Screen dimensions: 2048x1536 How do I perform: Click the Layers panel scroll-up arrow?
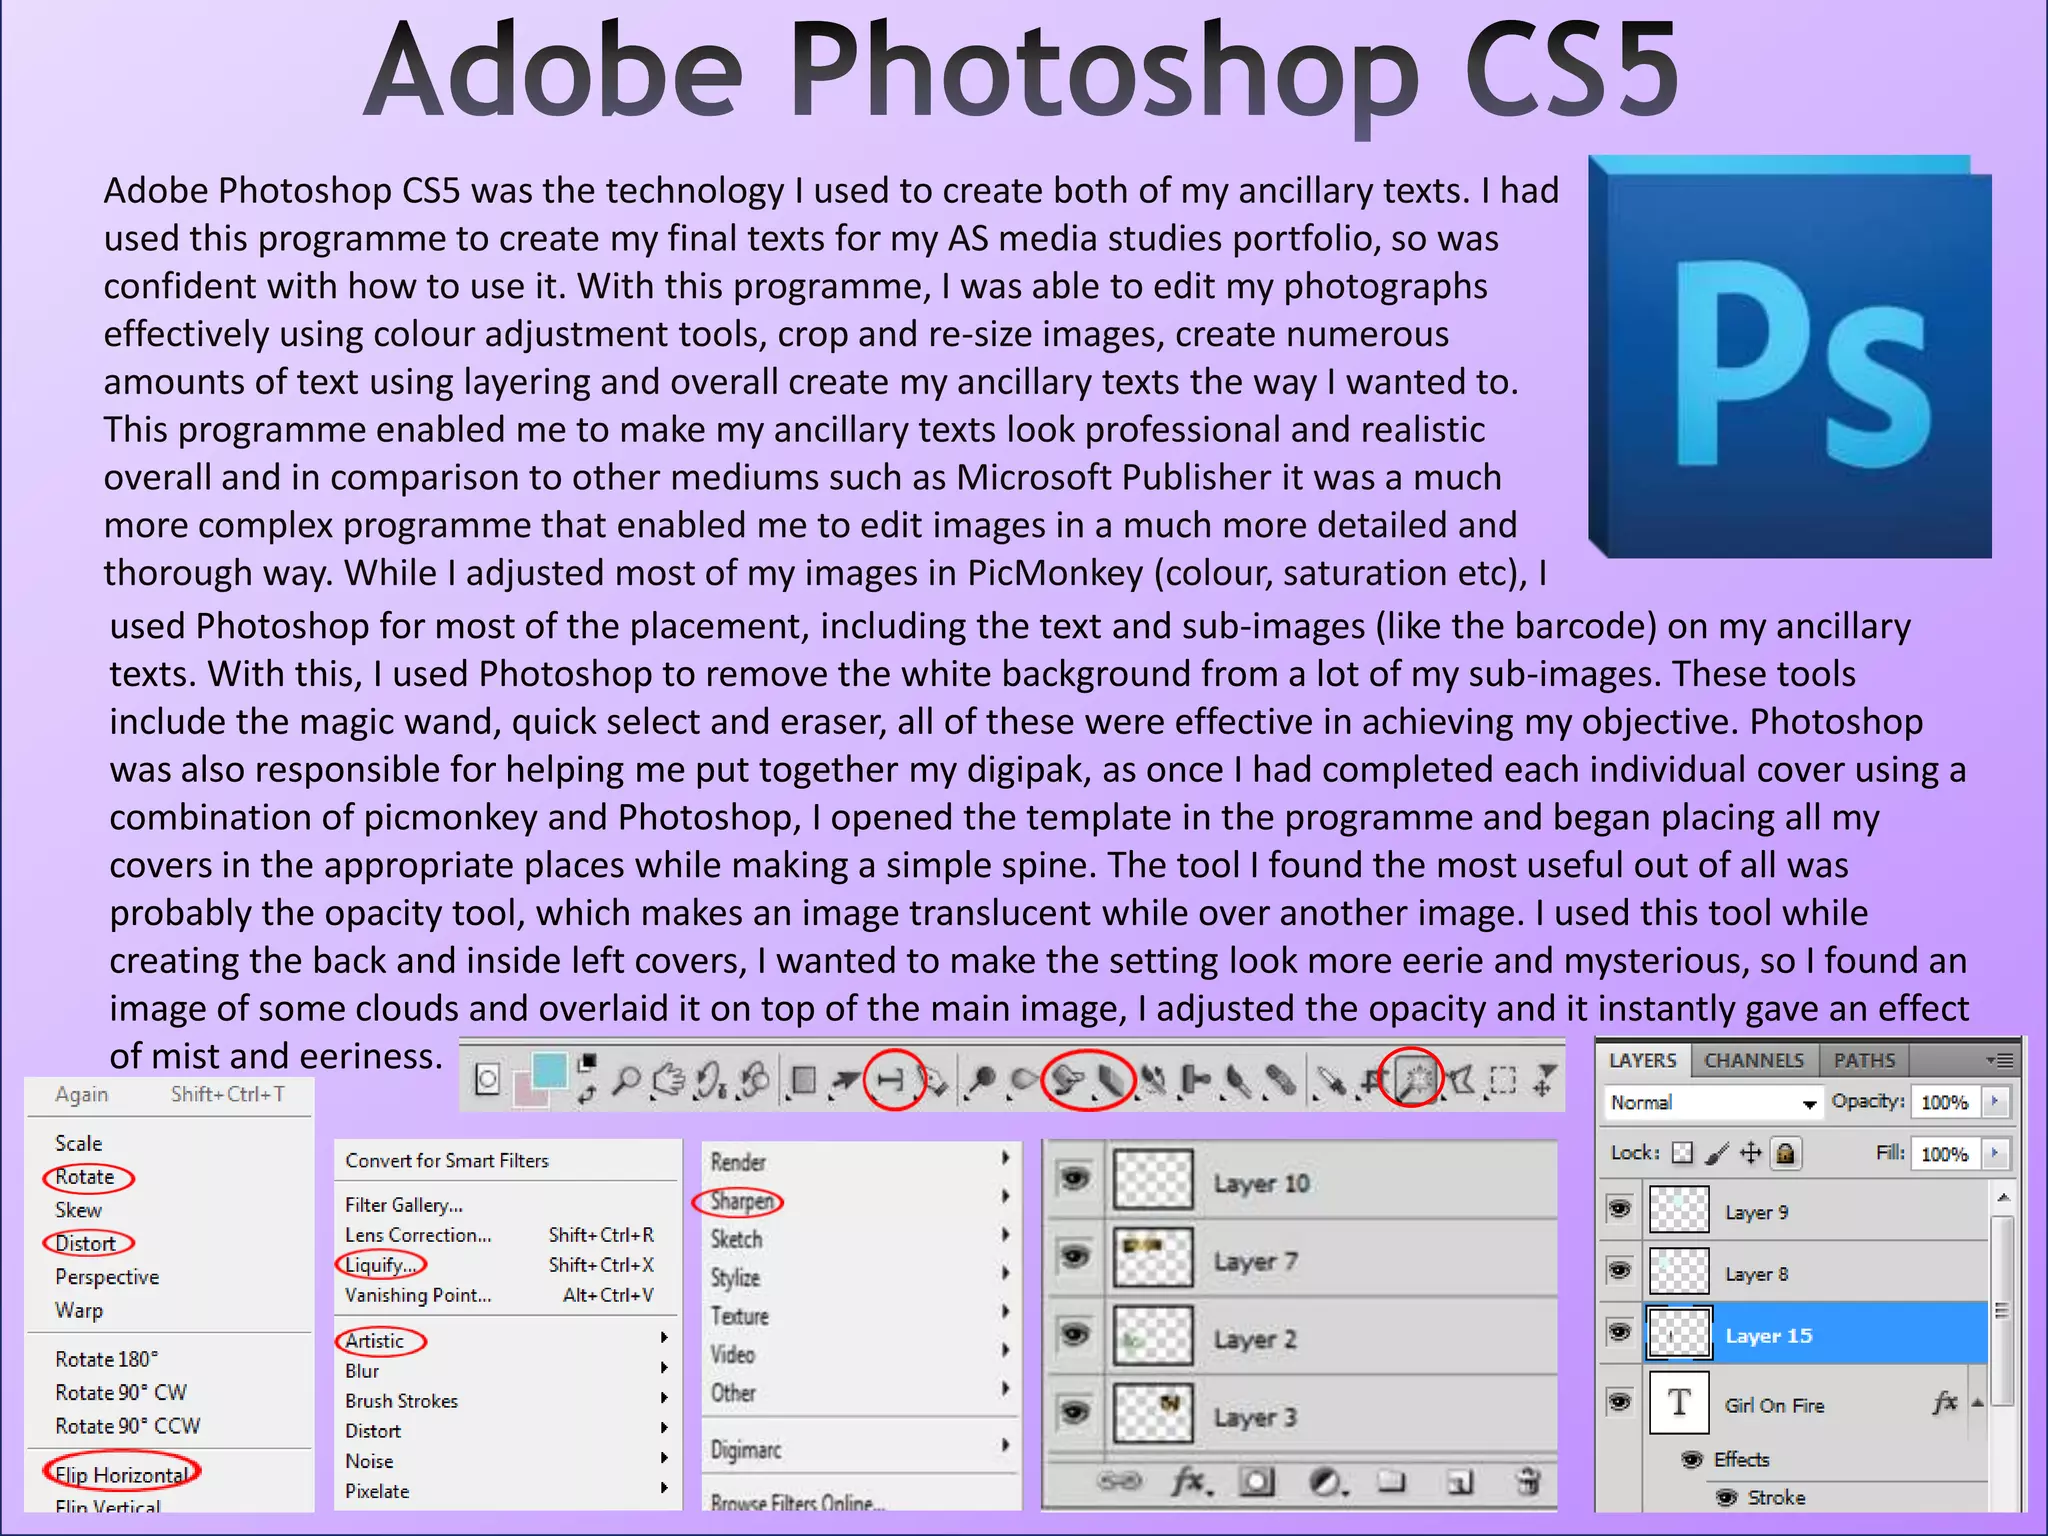pyautogui.click(x=2002, y=1196)
